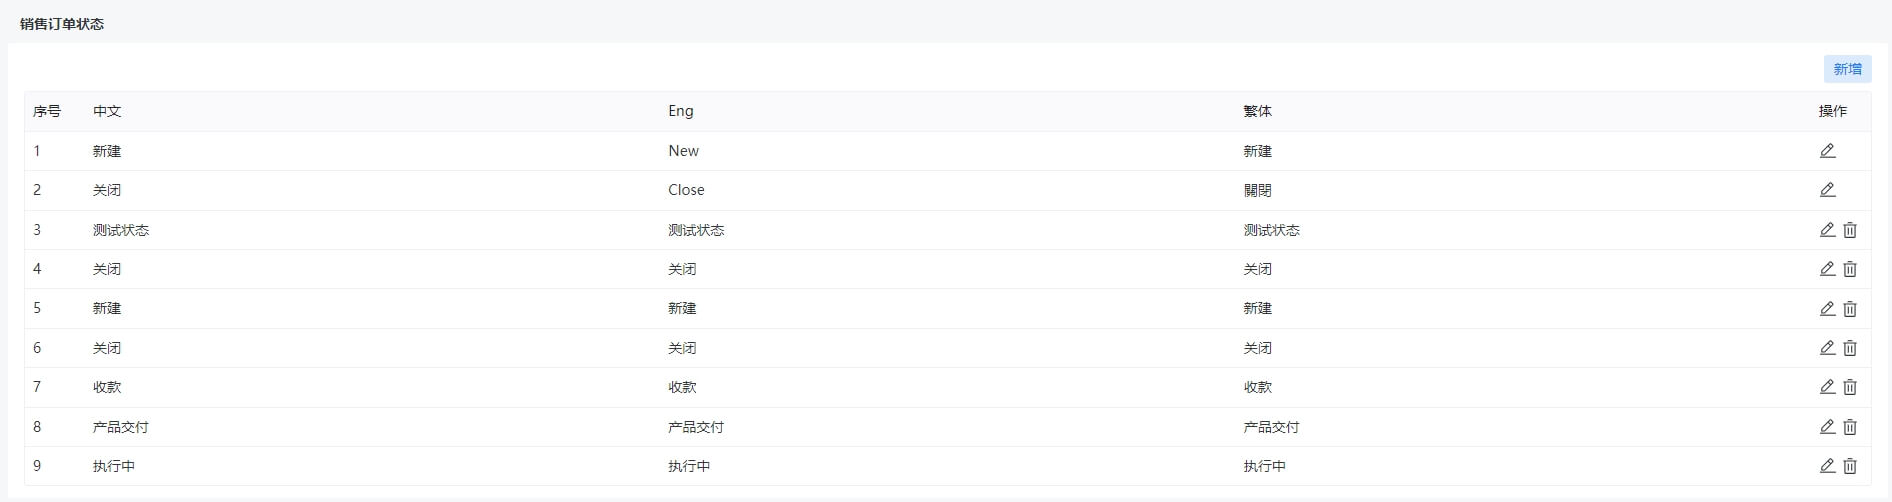This screenshot has width=1892, height=502.
Task: Select the New cell in Eng column
Action: (x=684, y=151)
